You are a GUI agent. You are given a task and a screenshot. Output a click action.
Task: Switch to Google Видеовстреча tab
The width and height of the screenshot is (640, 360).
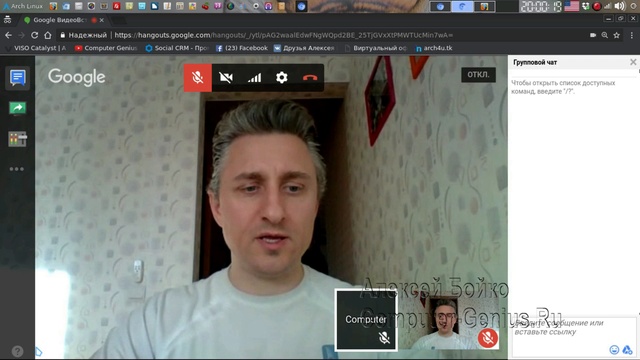(x=59, y=20)
